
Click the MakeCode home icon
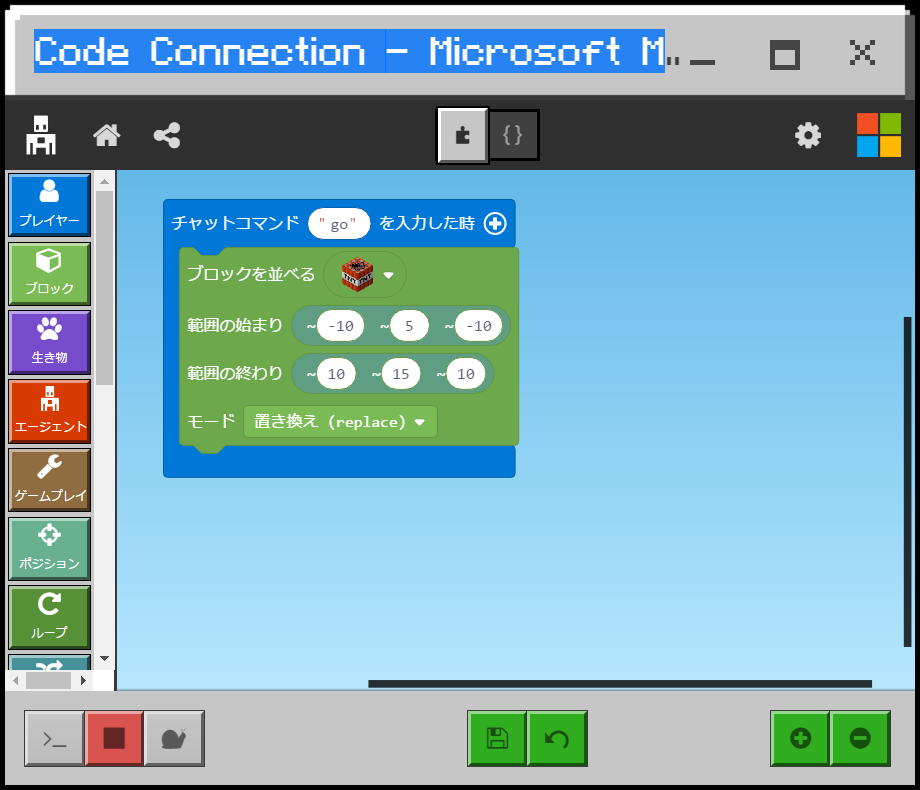(107, 133)
